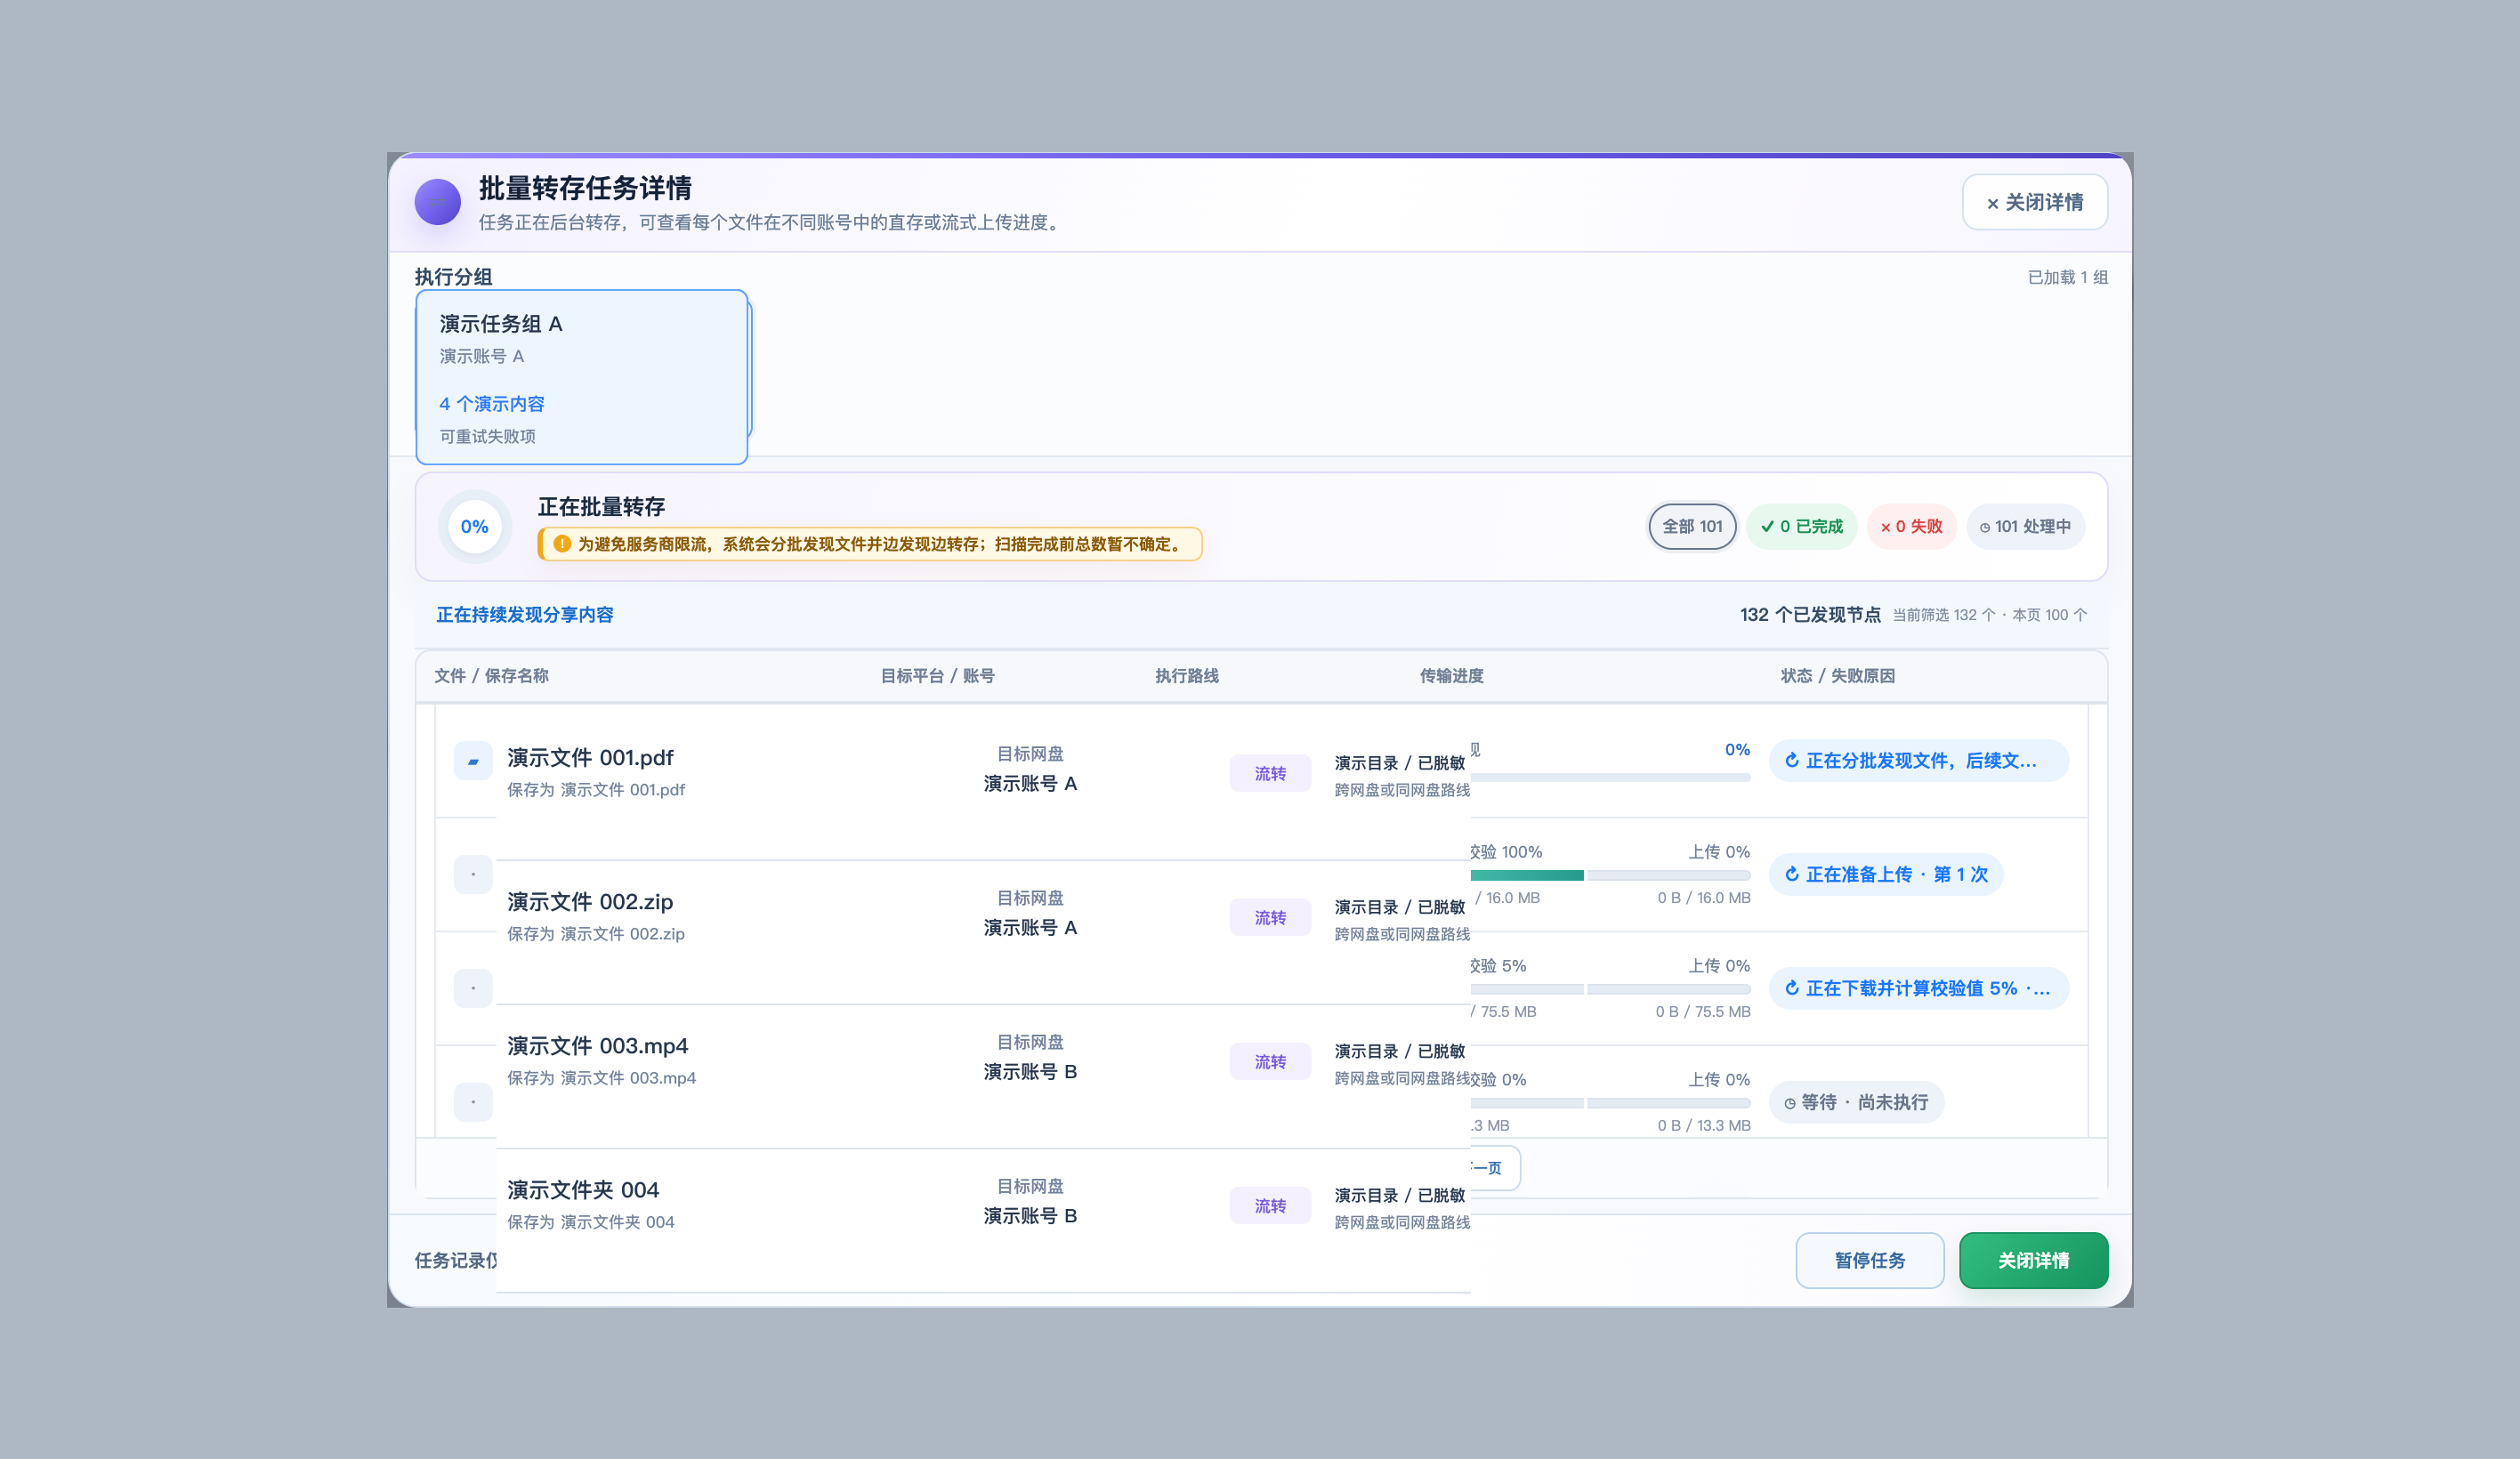Show only 101 处理中 items

[x=2025, y=527]
